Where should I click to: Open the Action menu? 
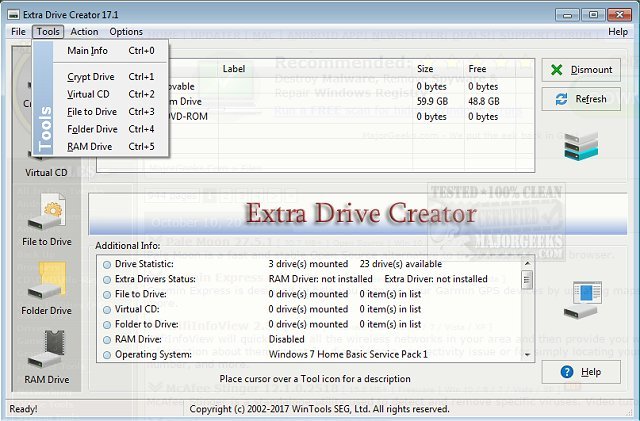(x=84, y=31)
